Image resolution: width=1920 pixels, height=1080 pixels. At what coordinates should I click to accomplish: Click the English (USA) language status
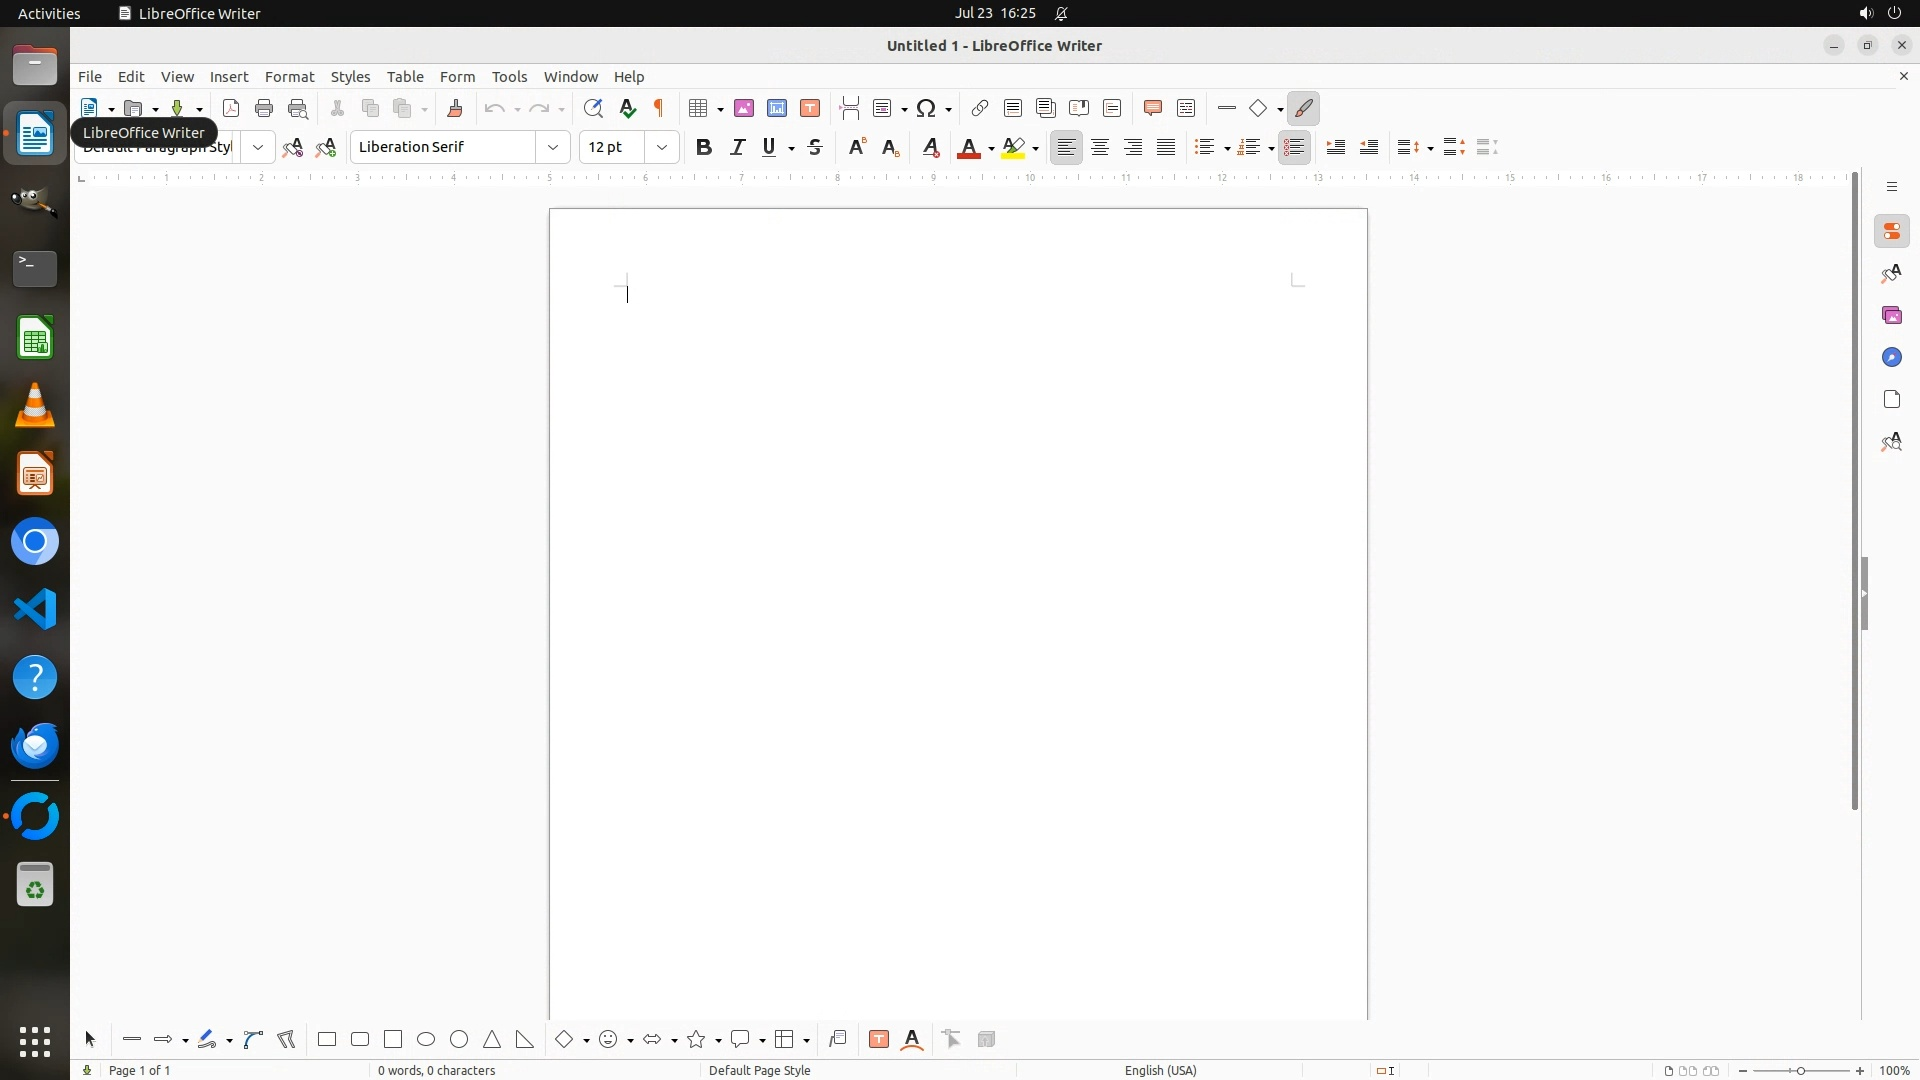pos(1160,1070)
